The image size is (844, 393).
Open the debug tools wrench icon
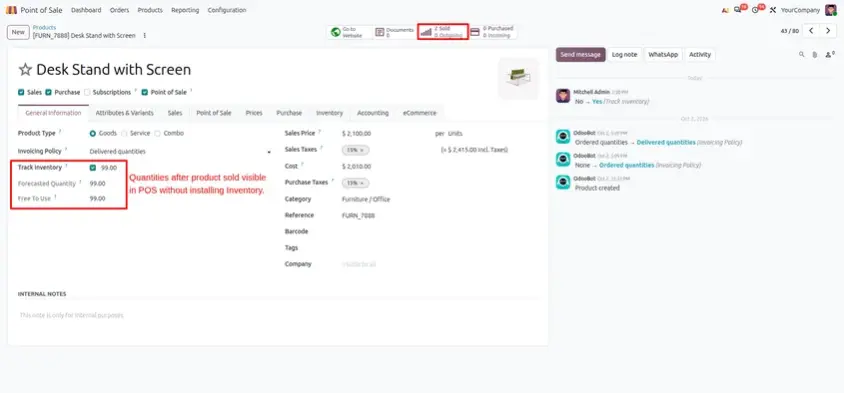(x=772, y=10)
